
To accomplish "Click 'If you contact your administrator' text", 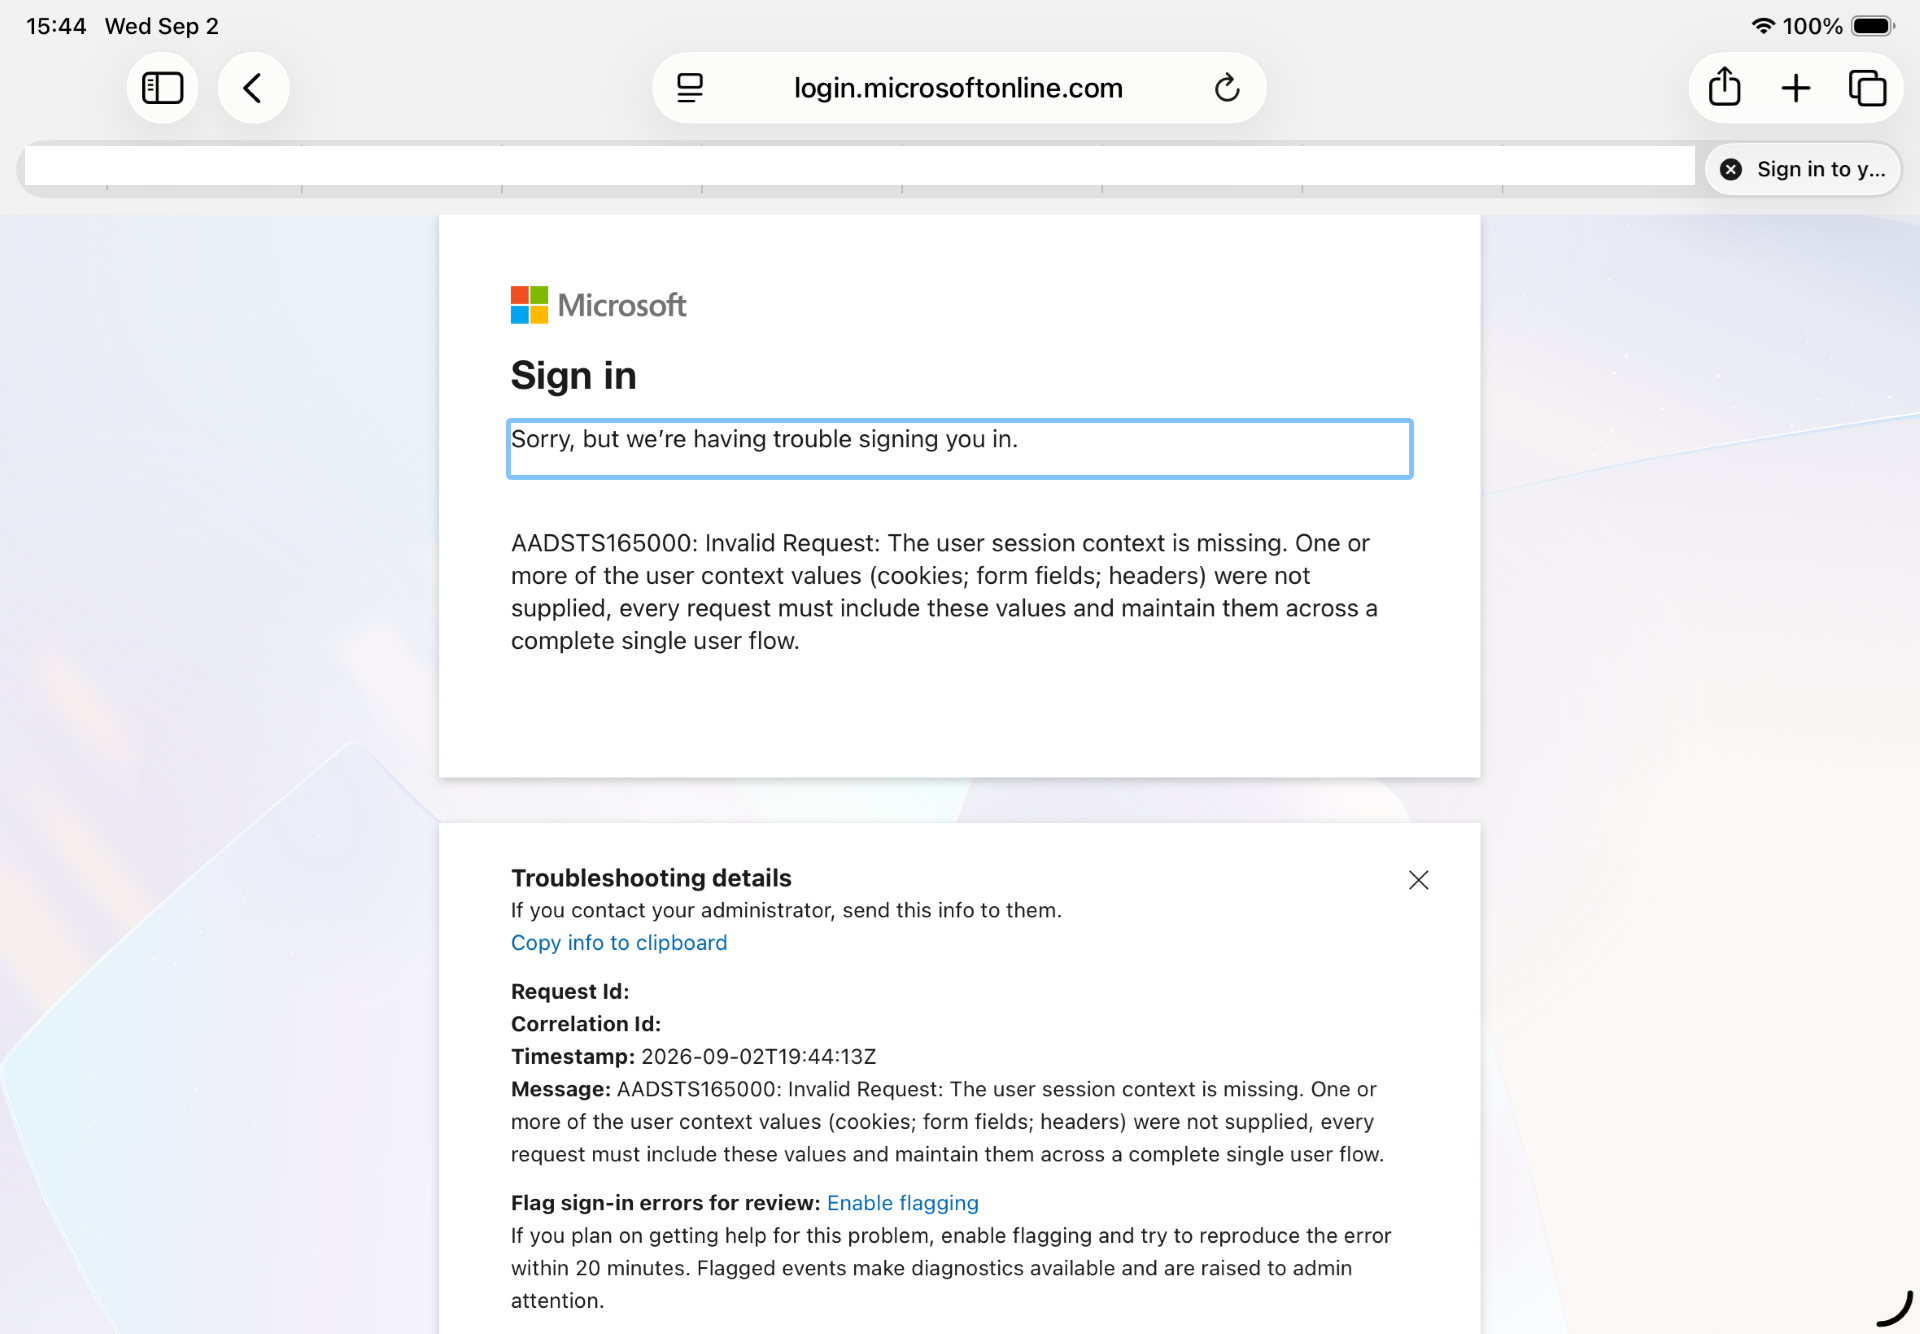I will (x=786, y=910).
